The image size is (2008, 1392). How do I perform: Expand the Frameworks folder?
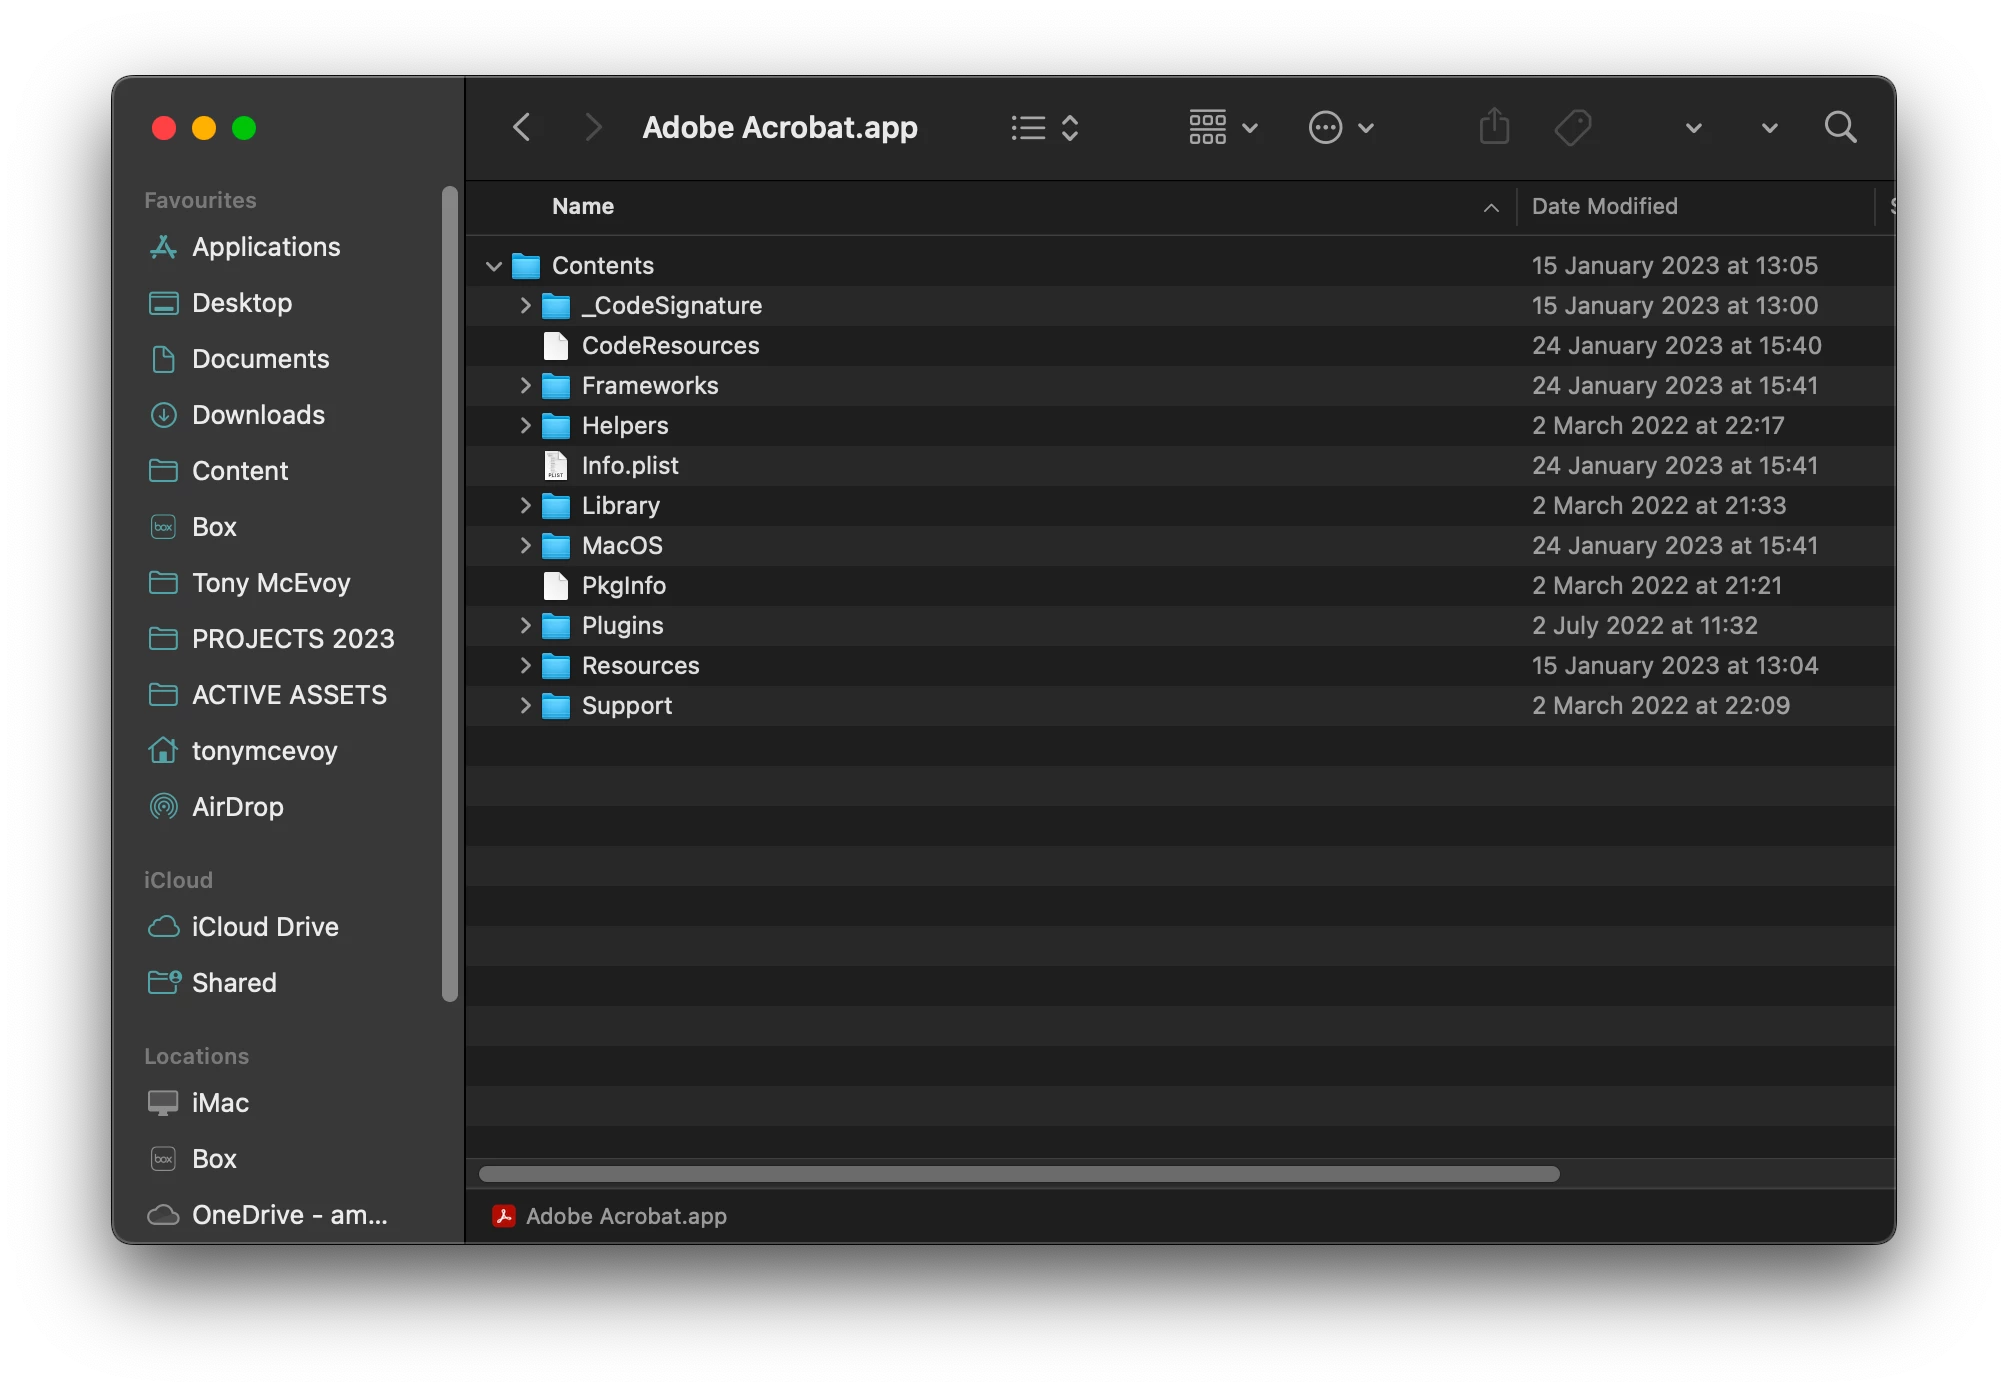(x=525, y=386)
